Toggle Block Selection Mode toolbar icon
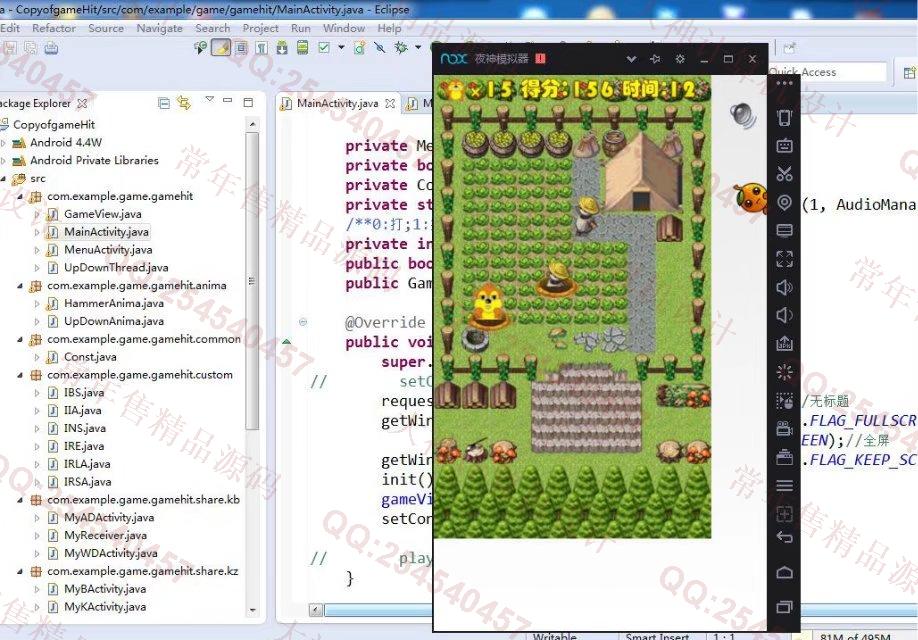 [241, 48]
